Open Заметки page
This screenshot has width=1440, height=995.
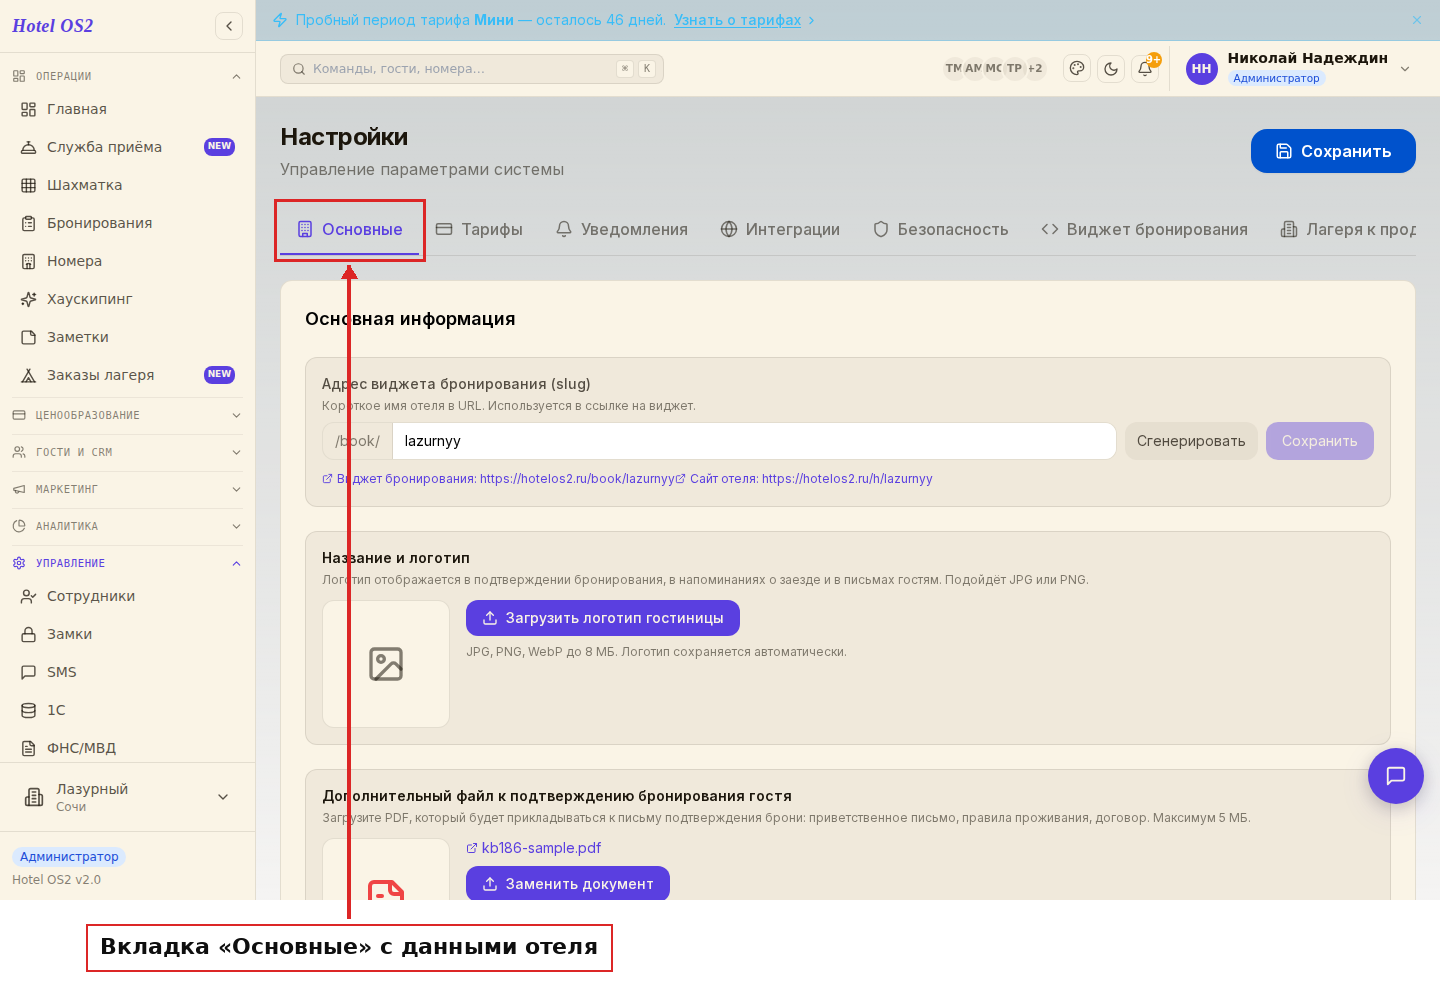pos(127,337)
